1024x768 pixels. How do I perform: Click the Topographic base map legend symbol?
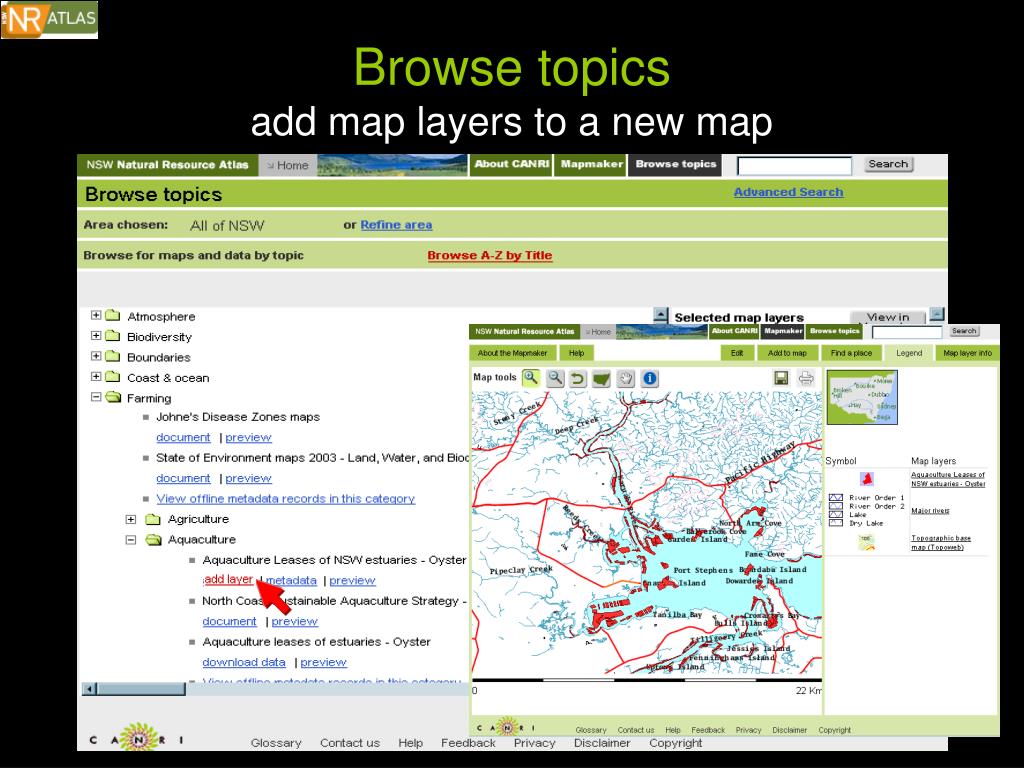click(866, 542)
